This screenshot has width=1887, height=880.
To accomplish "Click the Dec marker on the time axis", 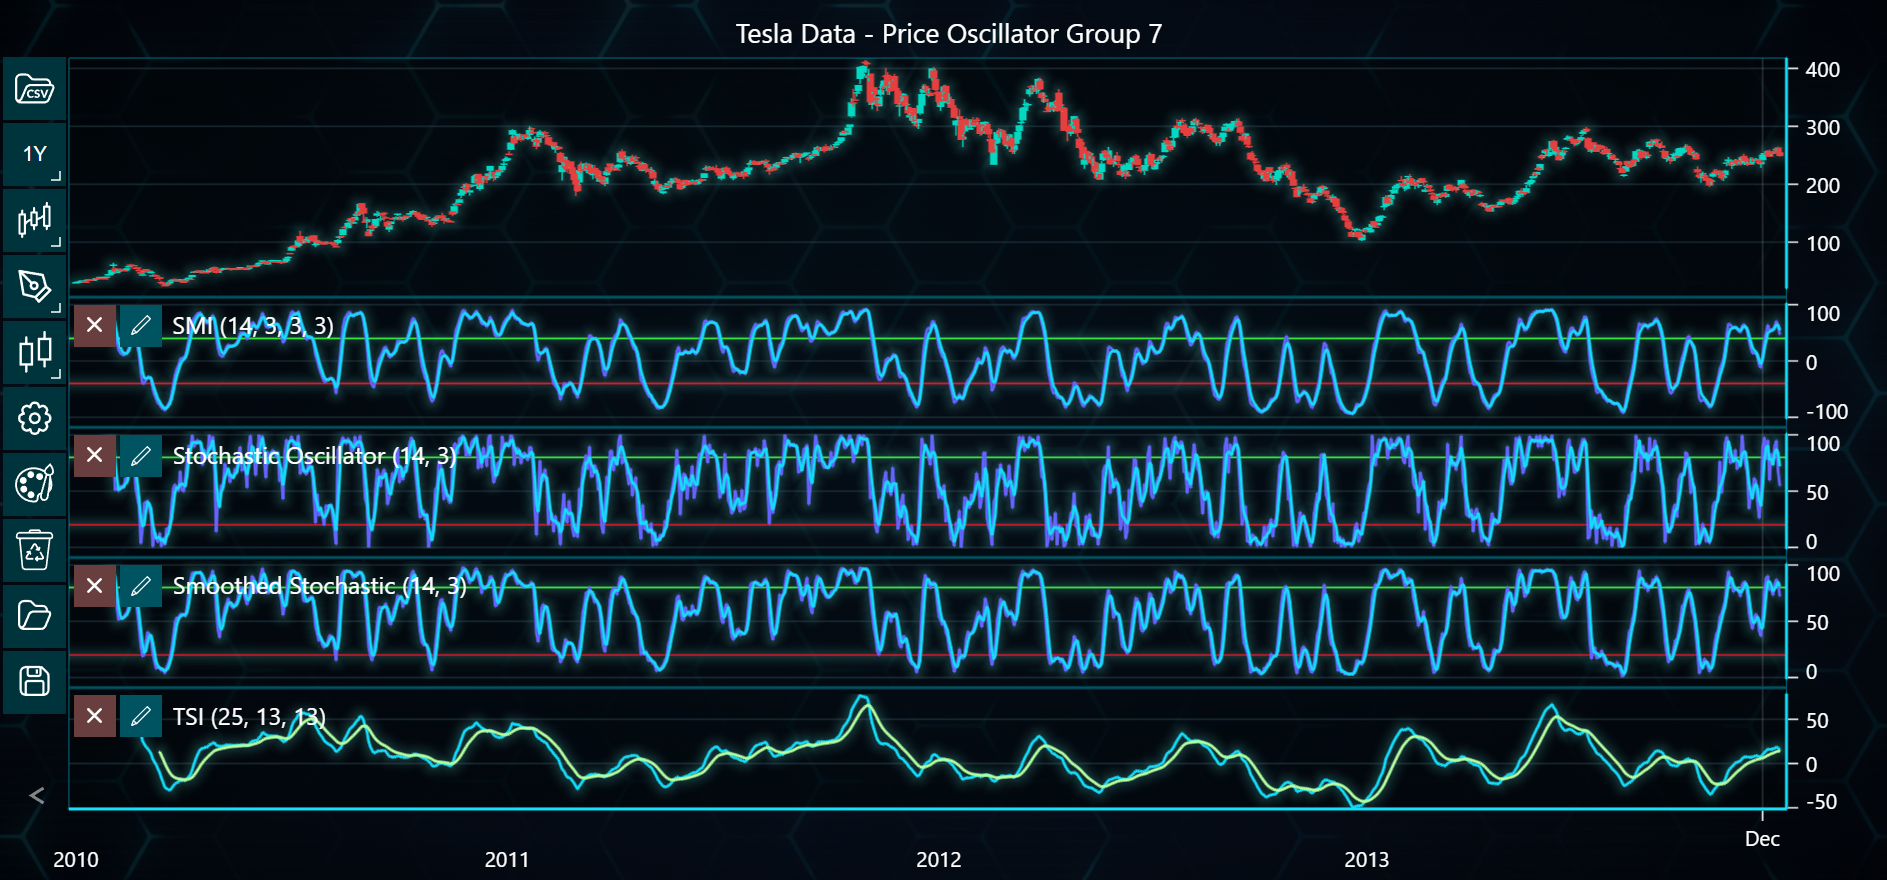I will (x=1762, y=839).
